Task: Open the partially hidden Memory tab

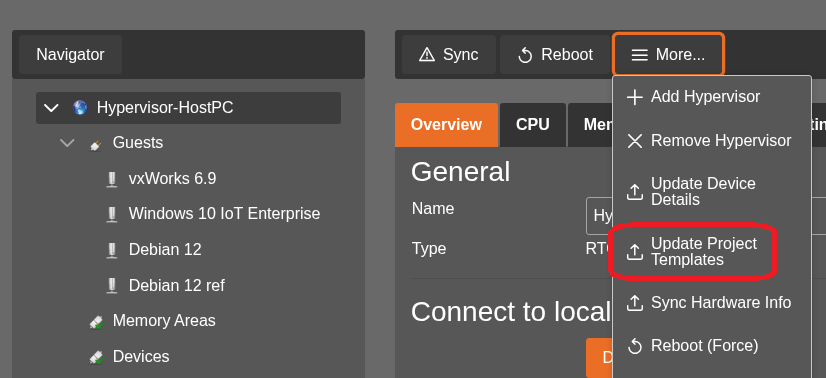Action: pyautogui.click(x=591, y=125)
